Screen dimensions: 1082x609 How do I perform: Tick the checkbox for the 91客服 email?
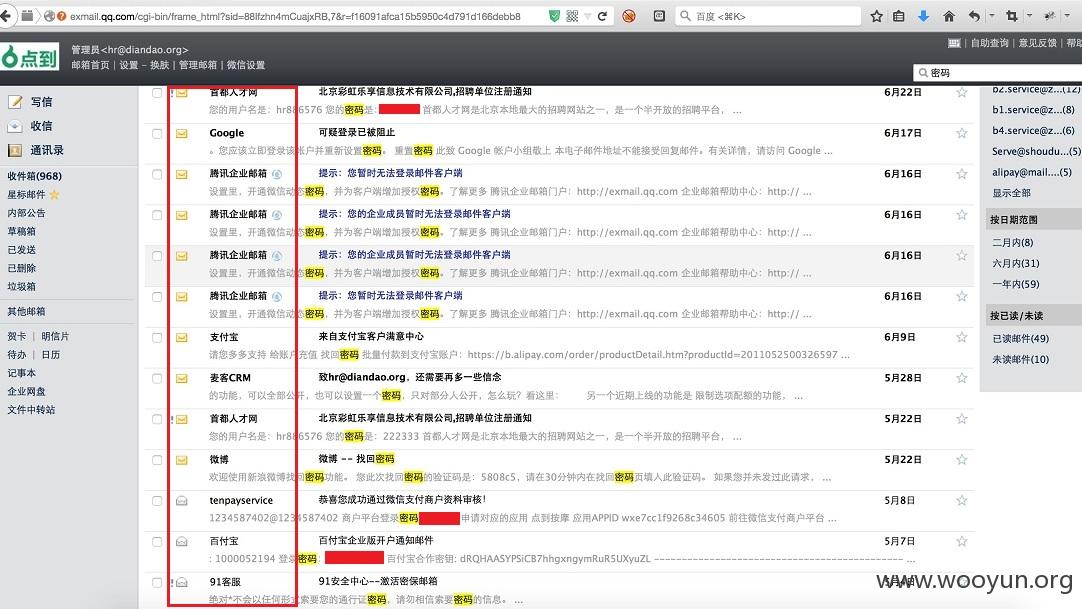[x=157, y=583]
